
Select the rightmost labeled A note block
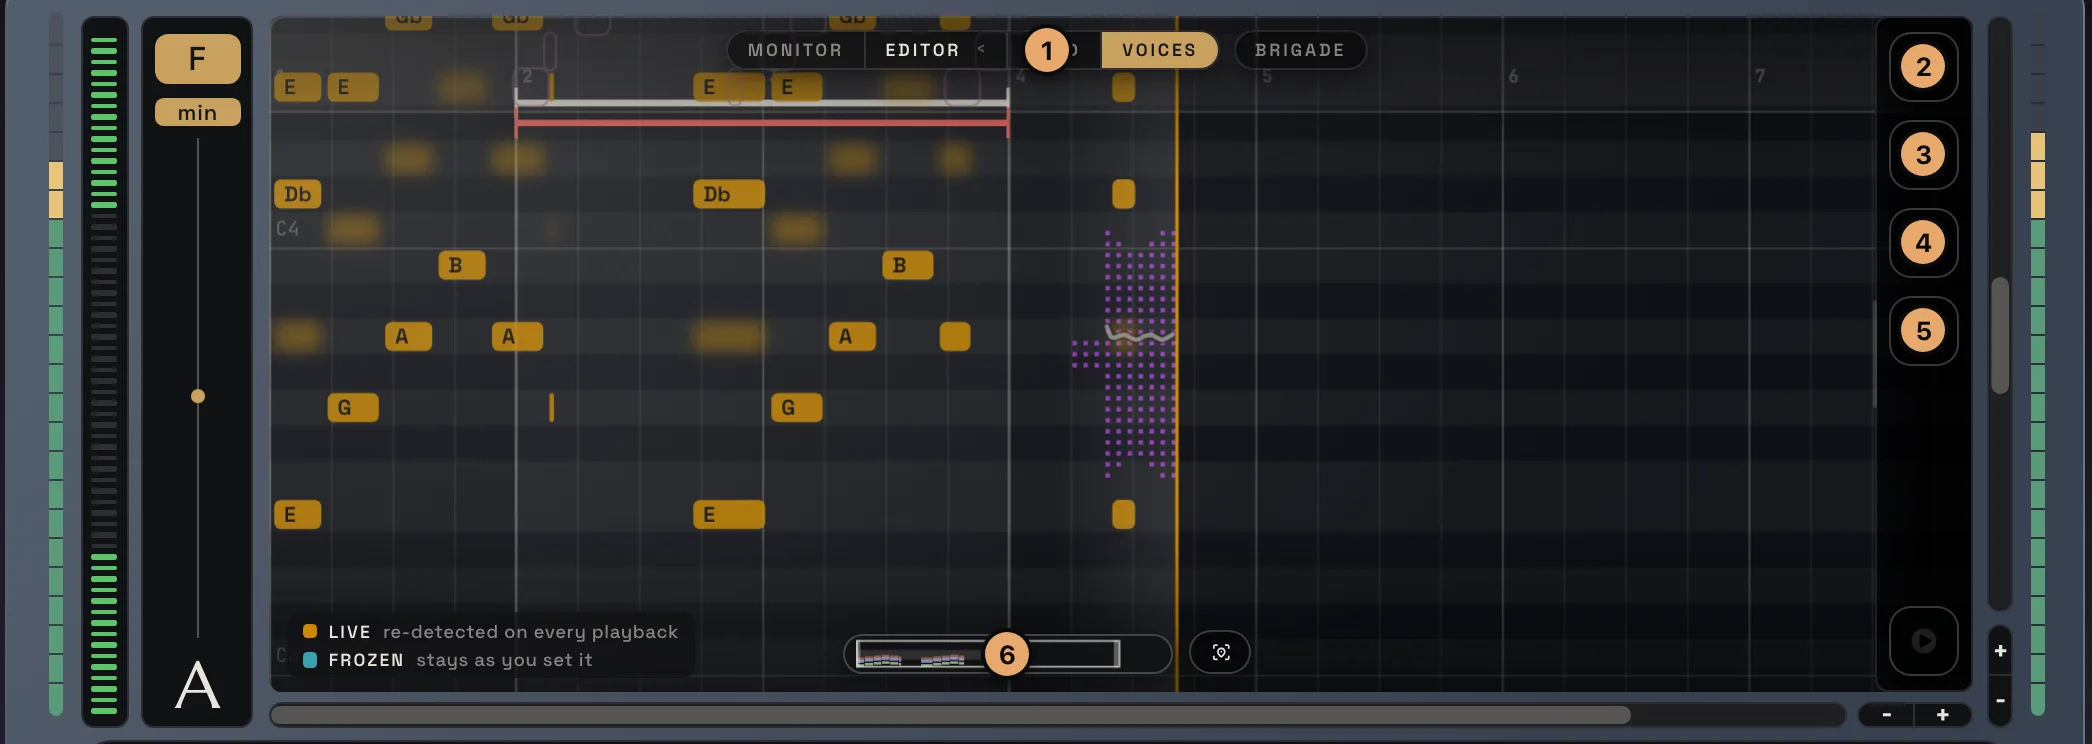click(x=852, y=336)
